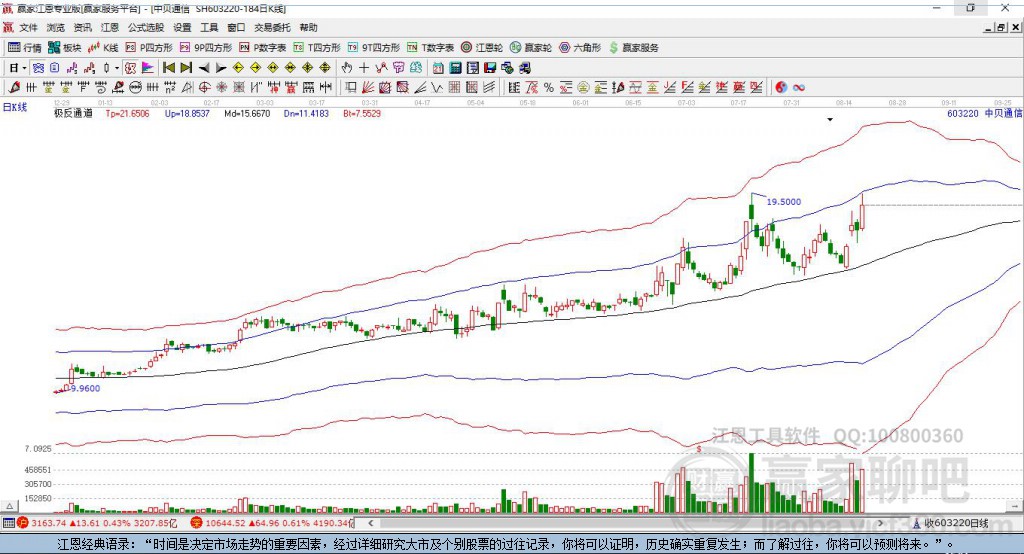Click the colored triangle gradient icon
The image size is (1024, 554).
148,68
